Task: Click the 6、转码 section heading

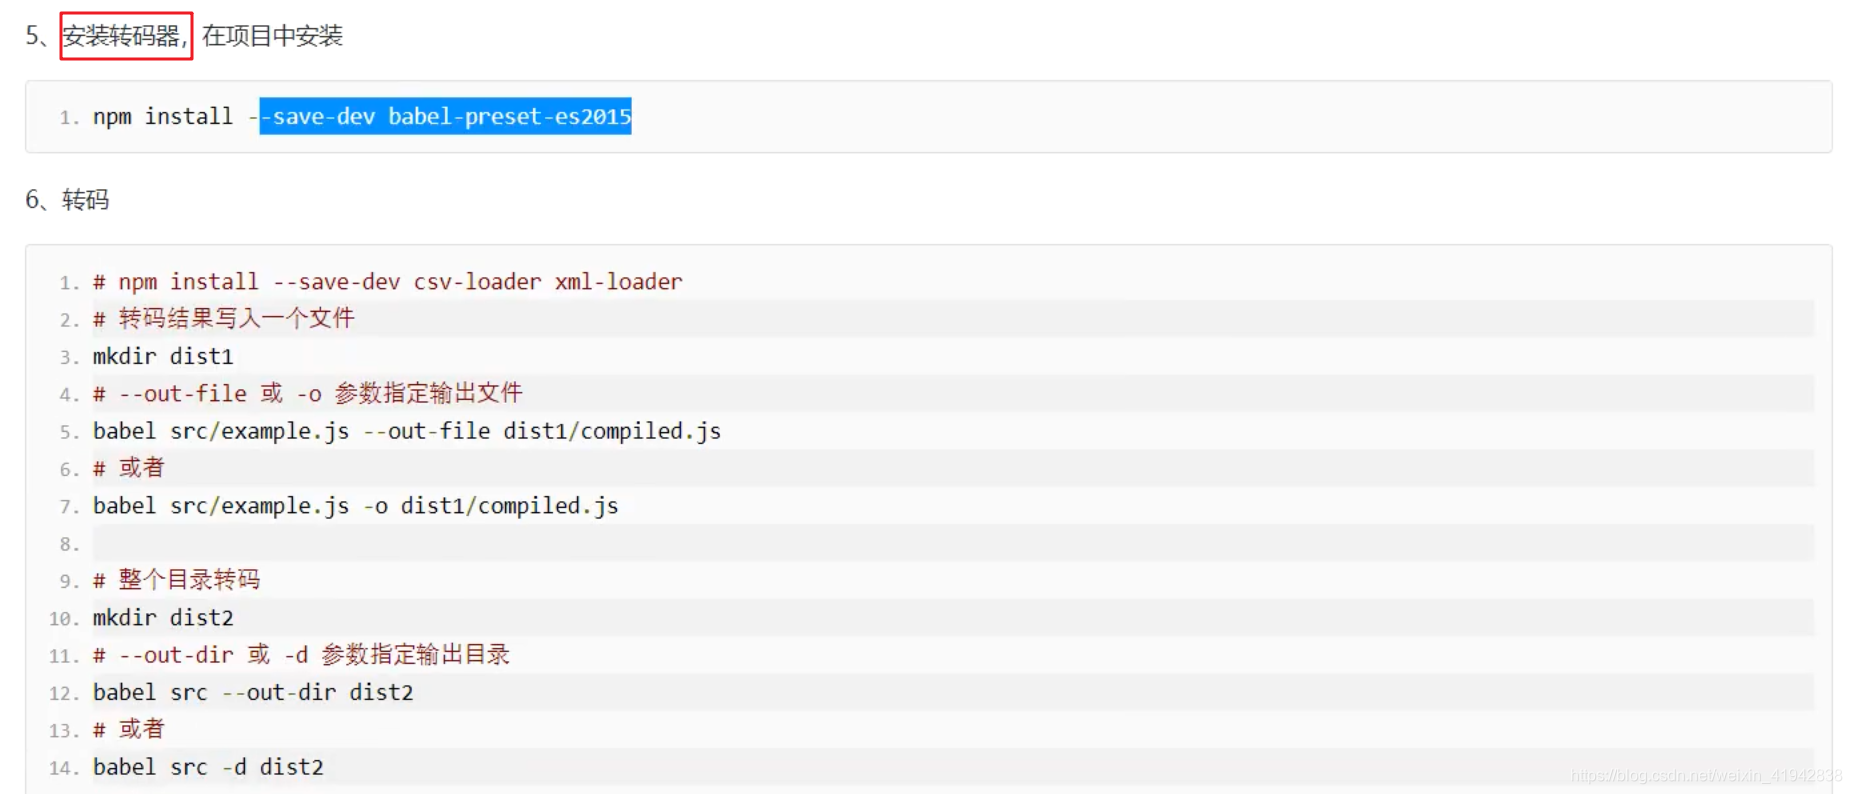Action: (x=67, y=200)
